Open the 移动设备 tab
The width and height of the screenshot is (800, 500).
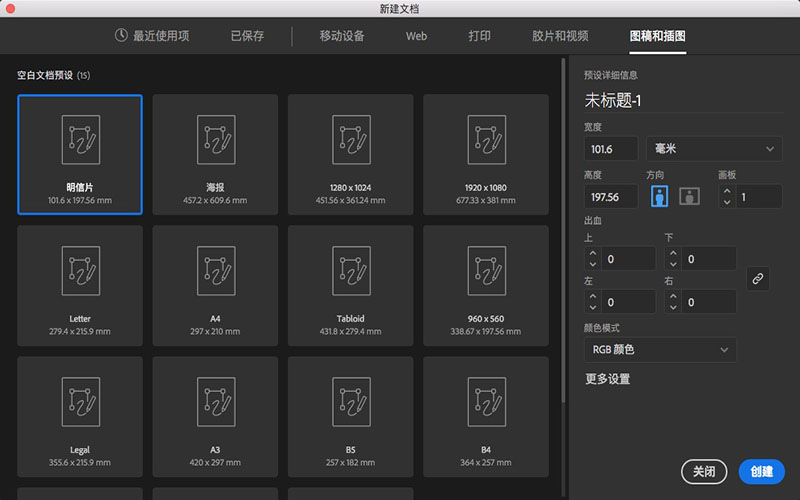[x=342, y=36]
